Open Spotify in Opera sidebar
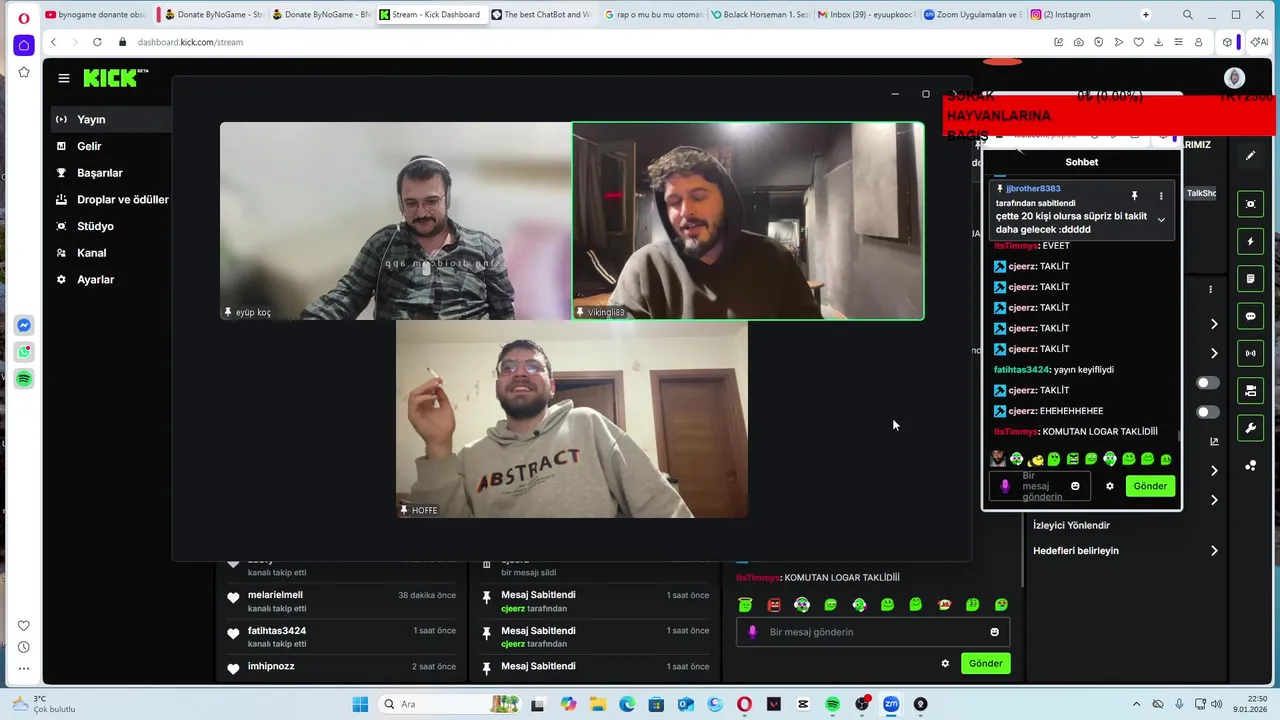Screen dimensions: 1280x720 coord(24,379)
